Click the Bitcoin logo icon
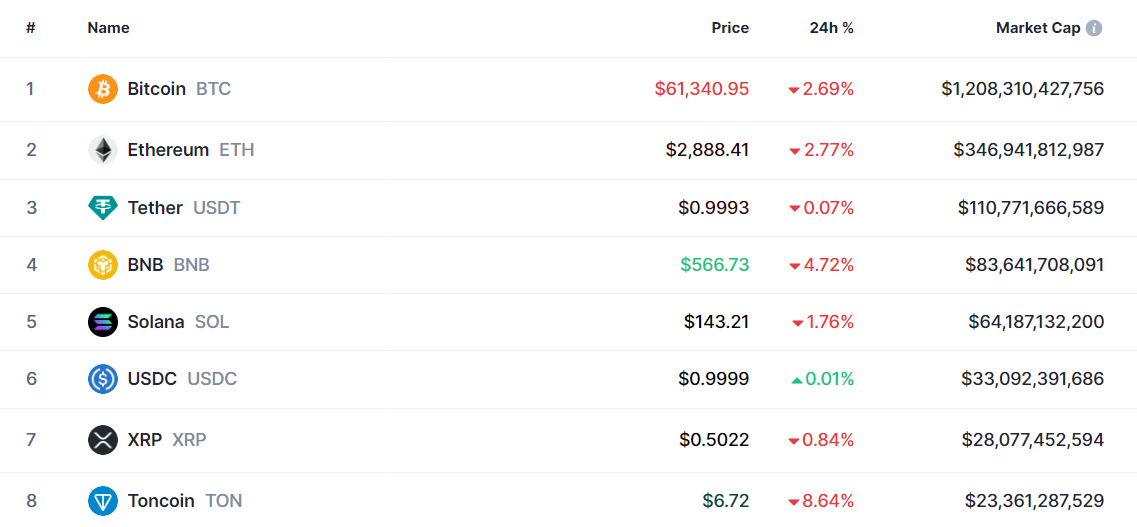The image size is (1137, 527). pos(102,89)
